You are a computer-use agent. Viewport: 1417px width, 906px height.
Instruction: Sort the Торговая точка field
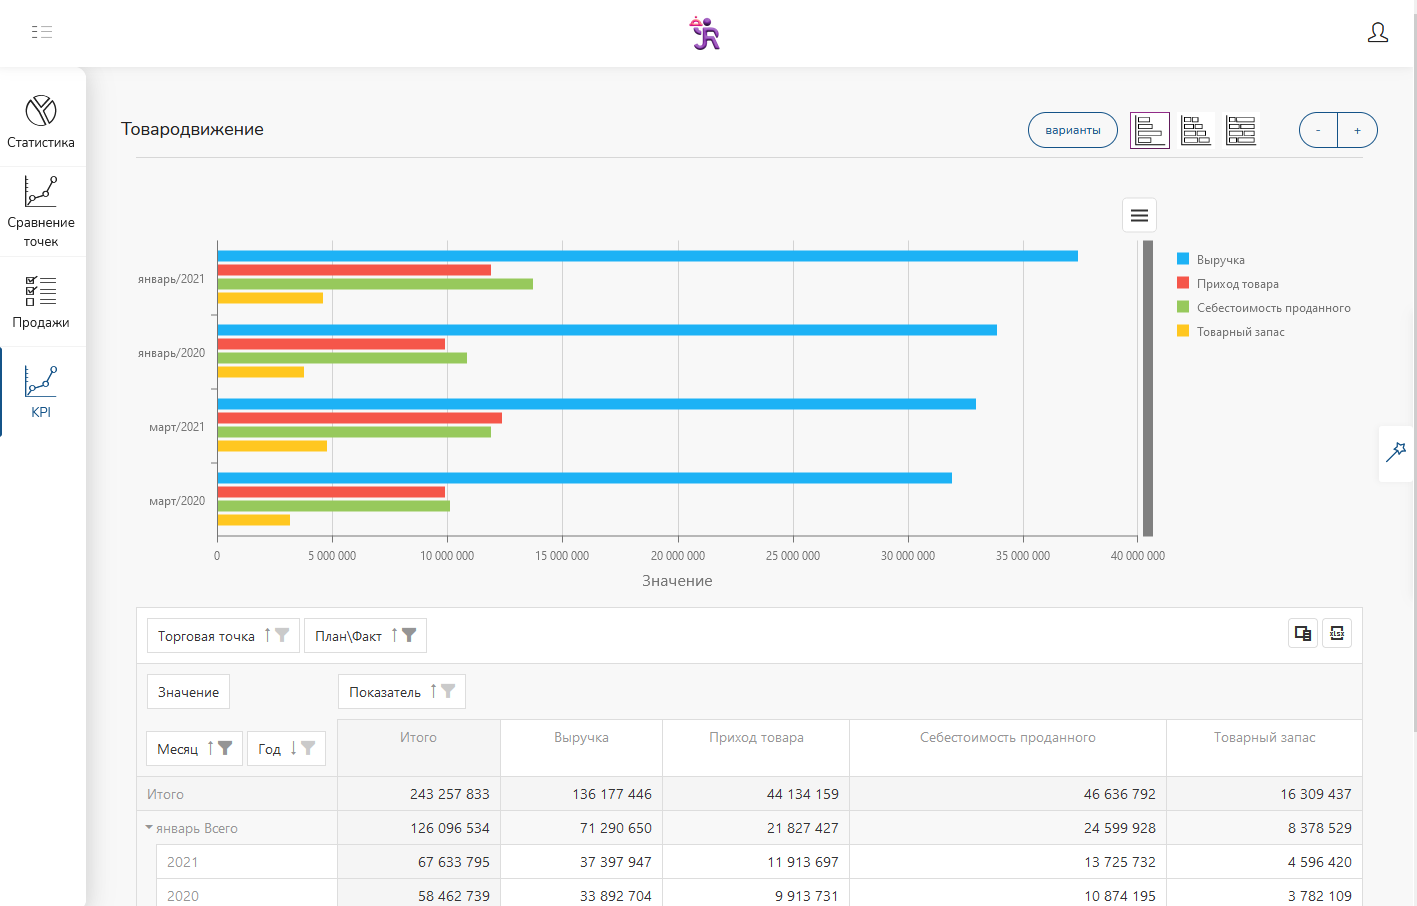coord(267,635)
